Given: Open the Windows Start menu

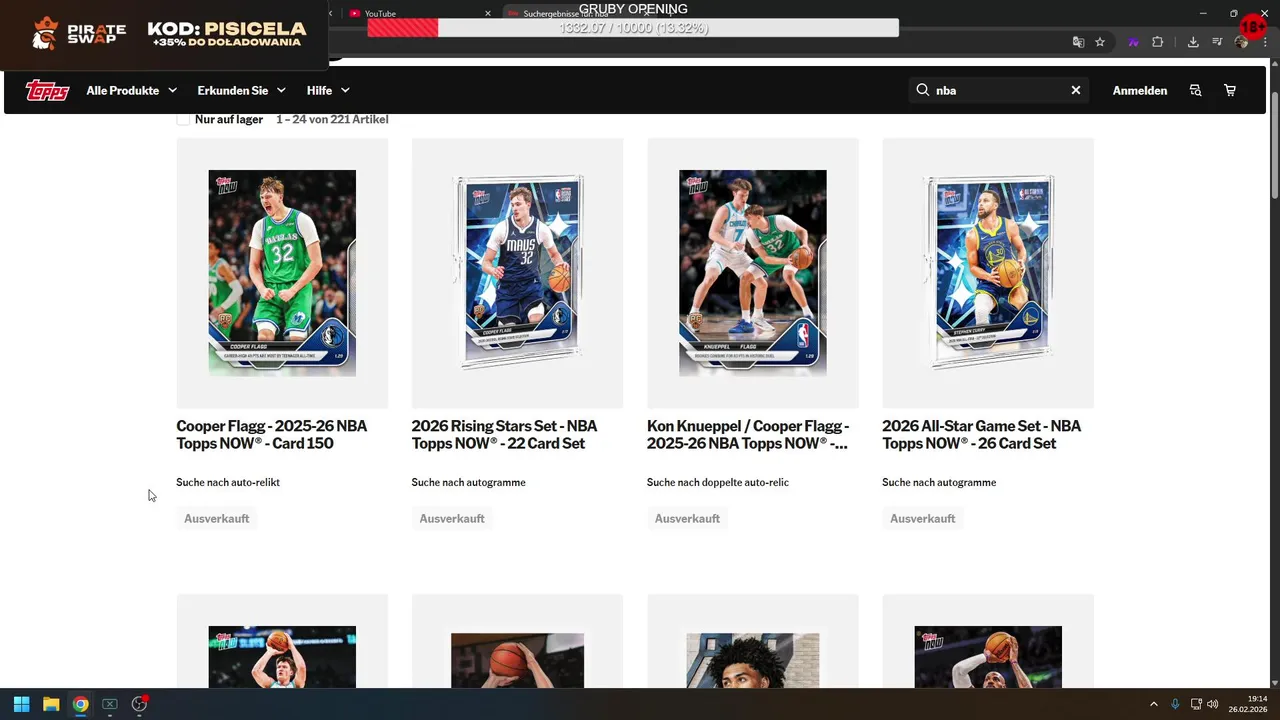Looking at the screenshot, I should coord(21,704).
